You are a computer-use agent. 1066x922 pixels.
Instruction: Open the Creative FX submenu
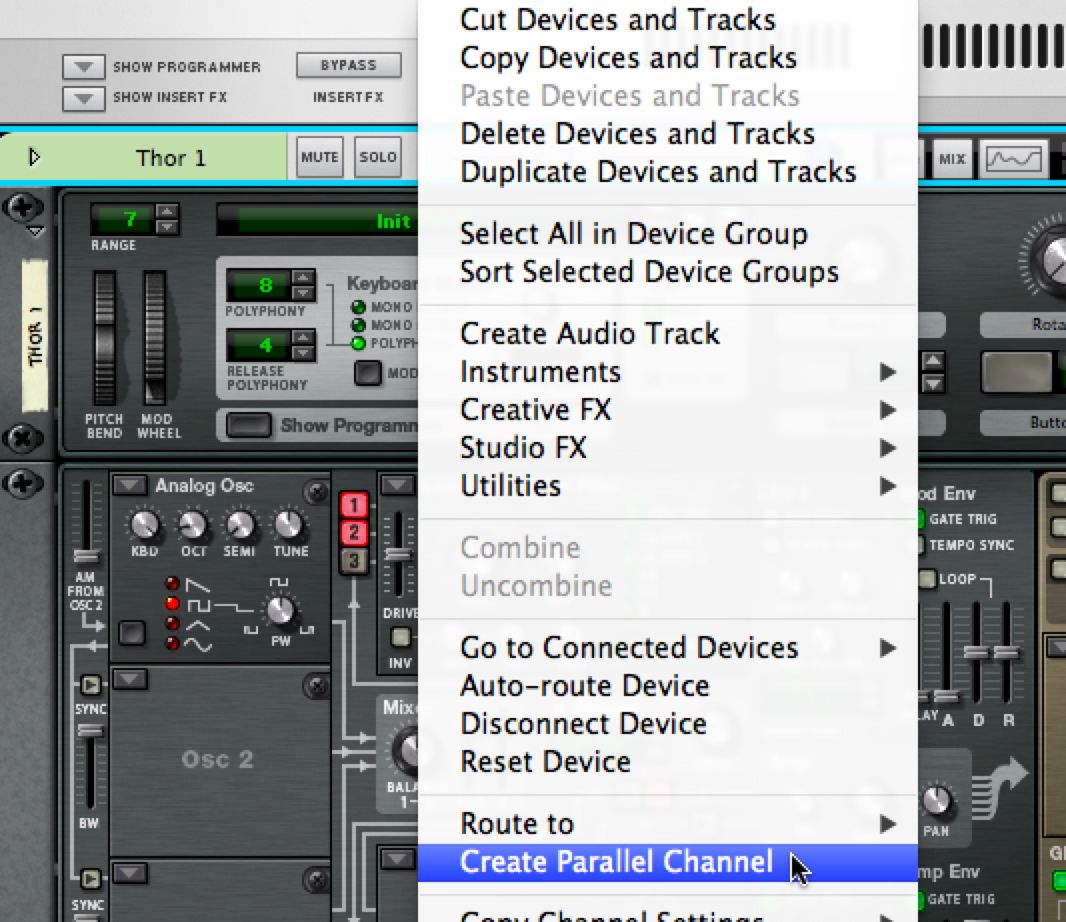[x=668, y=410]
